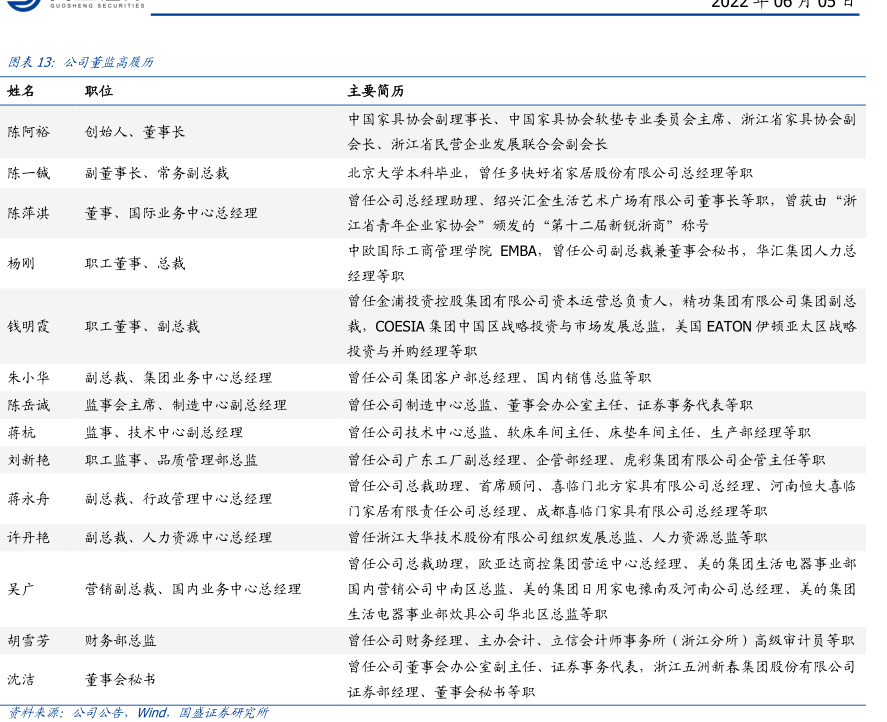Click the 姓名 column header
Image resolution: width=887 pixels, height=722 pixels.
[21, 91]
